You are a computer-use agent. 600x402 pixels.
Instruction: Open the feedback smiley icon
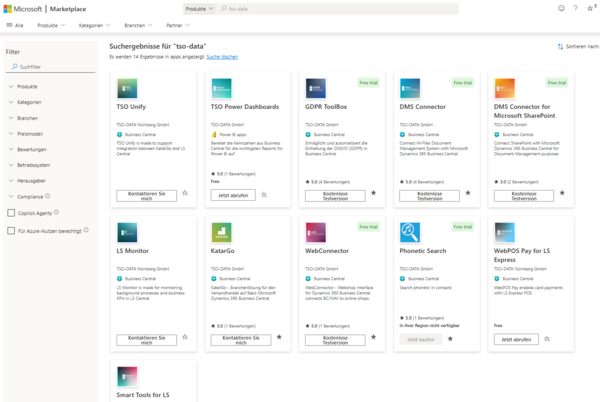coord(561,8)
